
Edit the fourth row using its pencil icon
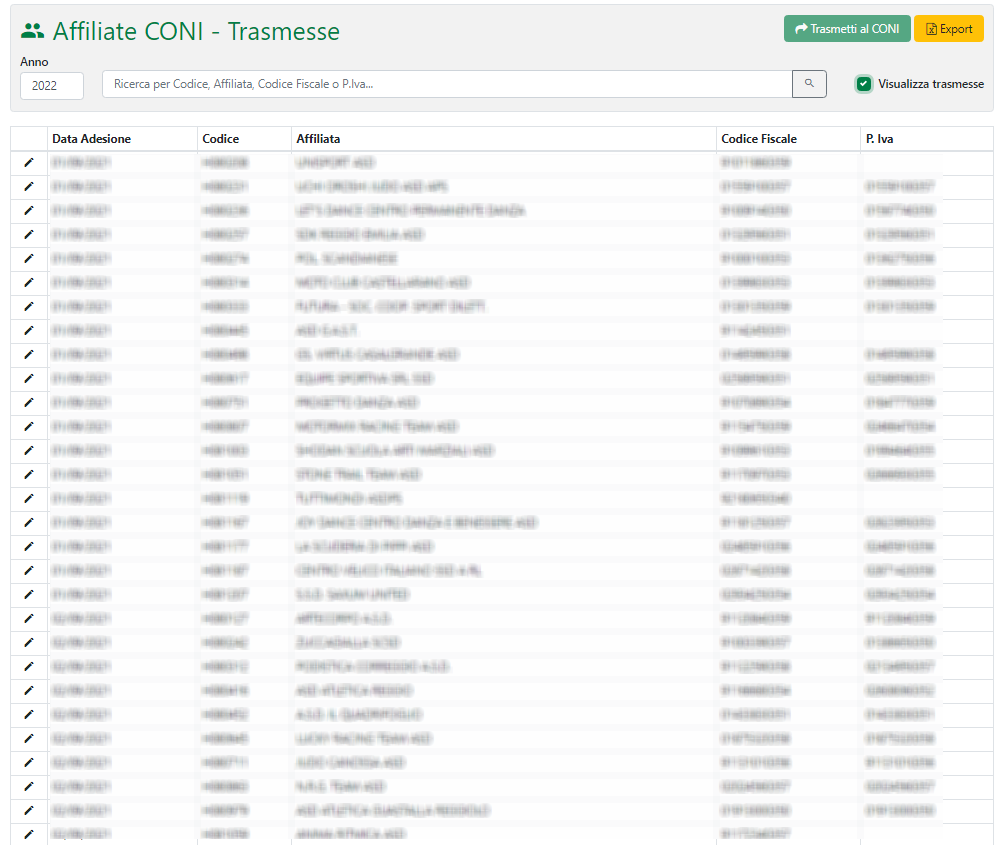click(29, 234)
